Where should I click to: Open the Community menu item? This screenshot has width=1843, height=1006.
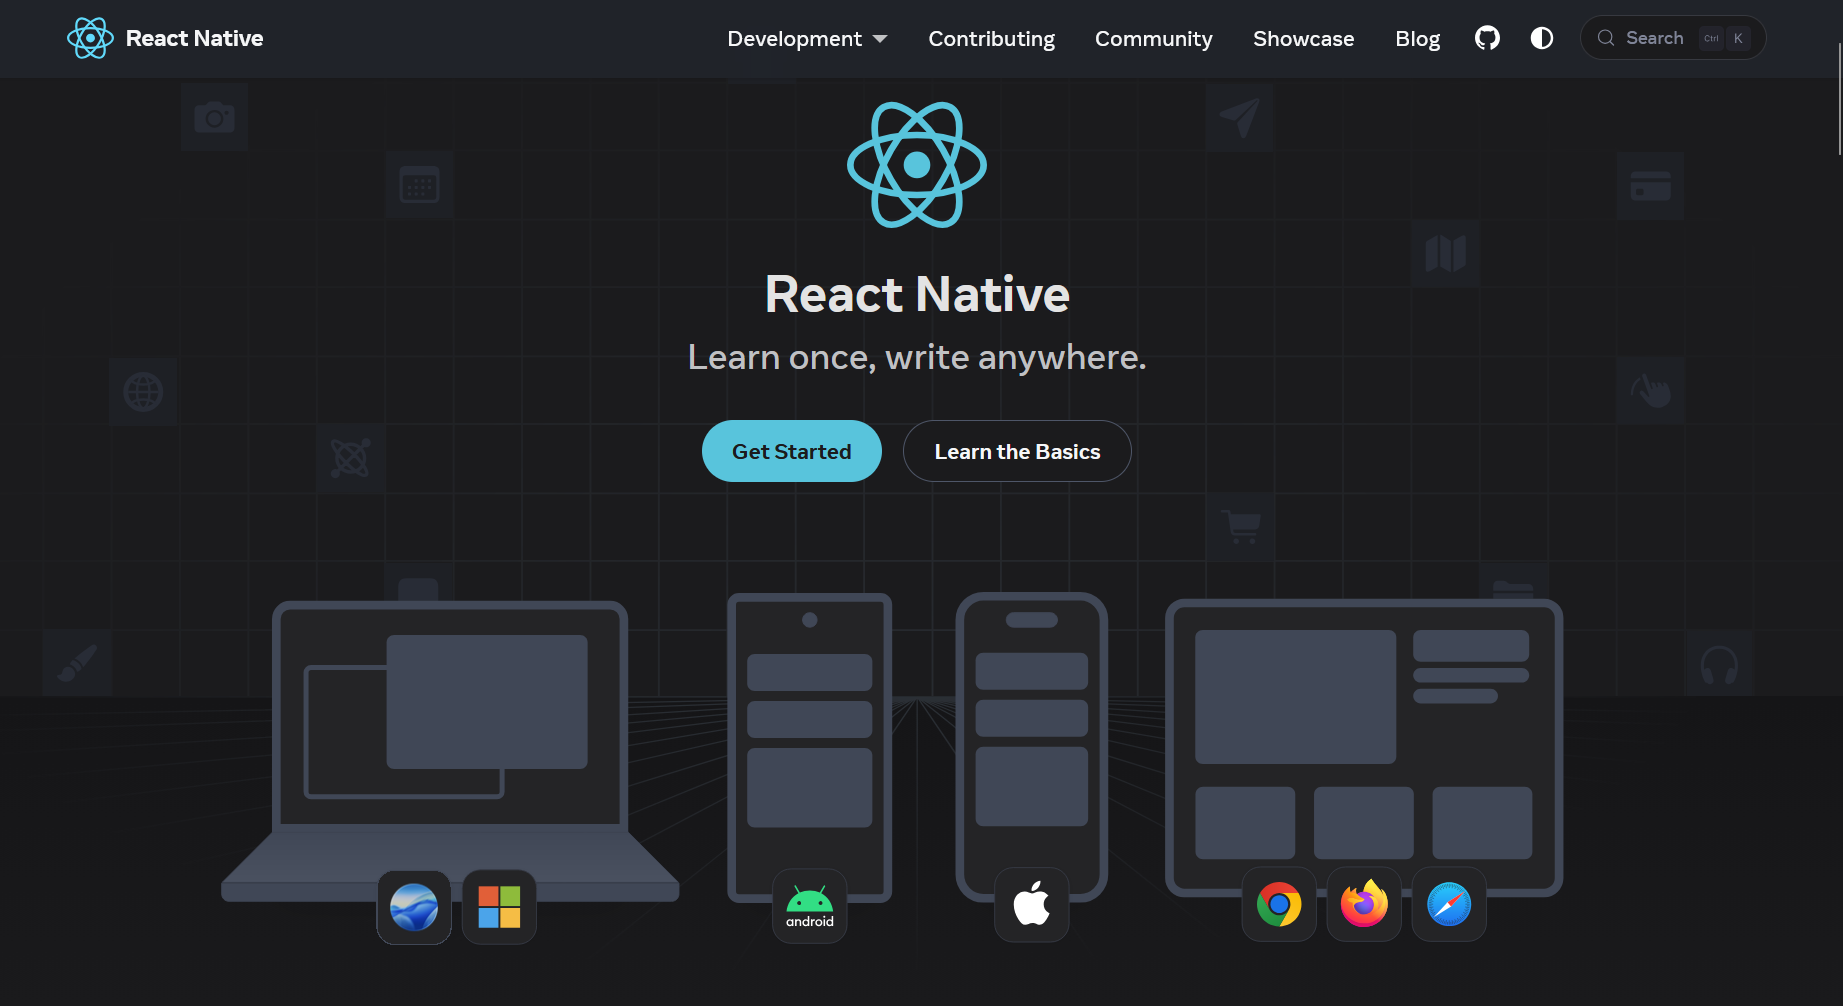tap(1153, 38)
